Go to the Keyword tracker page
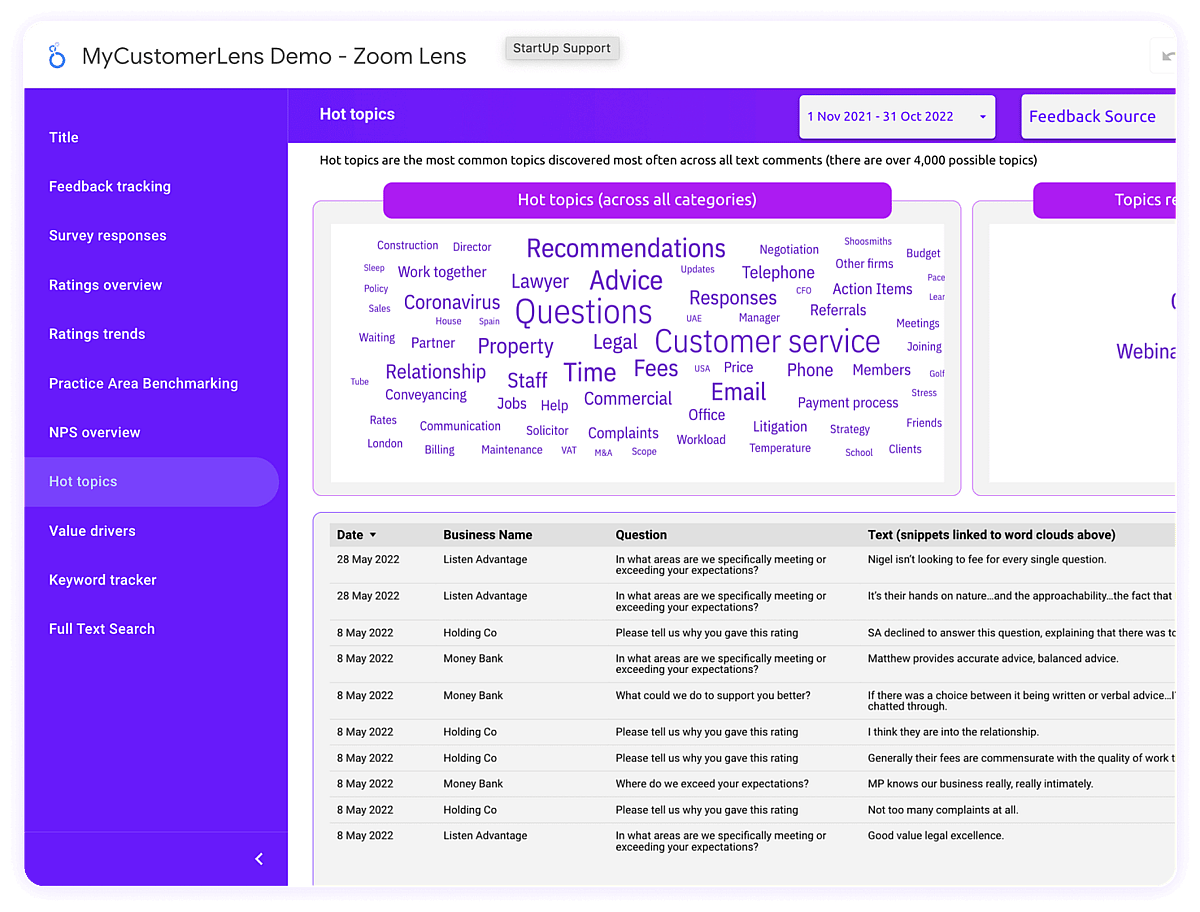Screen dimensions: 1200x912 (x=102, y=580)
